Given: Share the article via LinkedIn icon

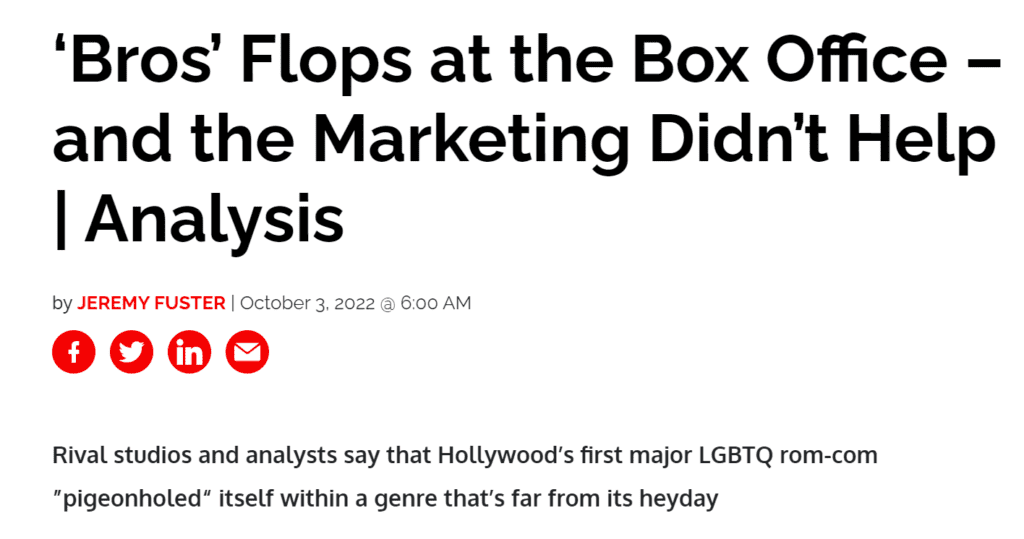Looking at the screenshot, I should (x=189, y=352).
